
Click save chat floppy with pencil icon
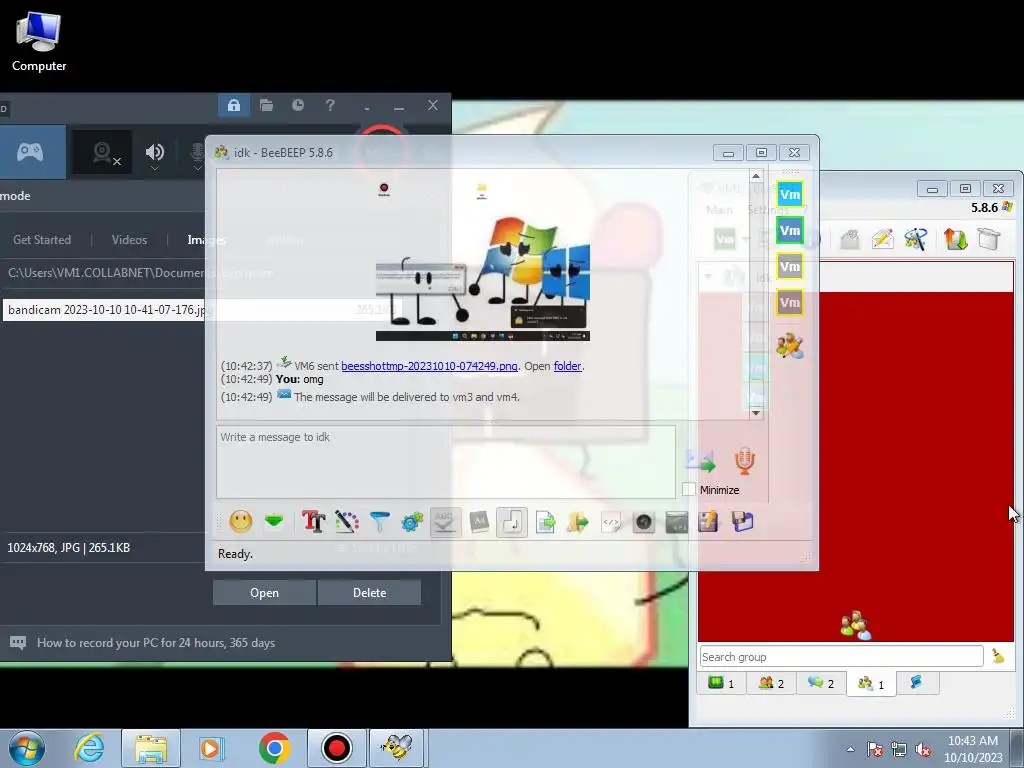tap(709, 522)
